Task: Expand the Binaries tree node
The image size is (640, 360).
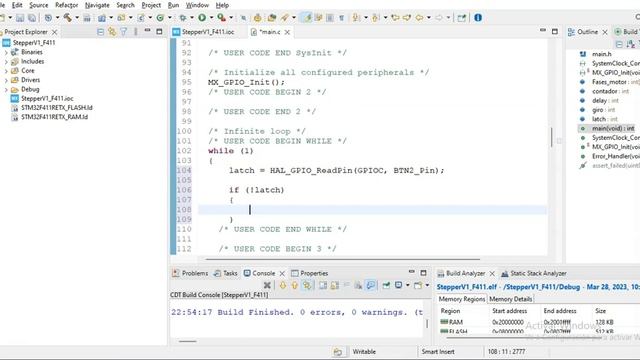Action: pyautogui.click(x=6, y=52)
